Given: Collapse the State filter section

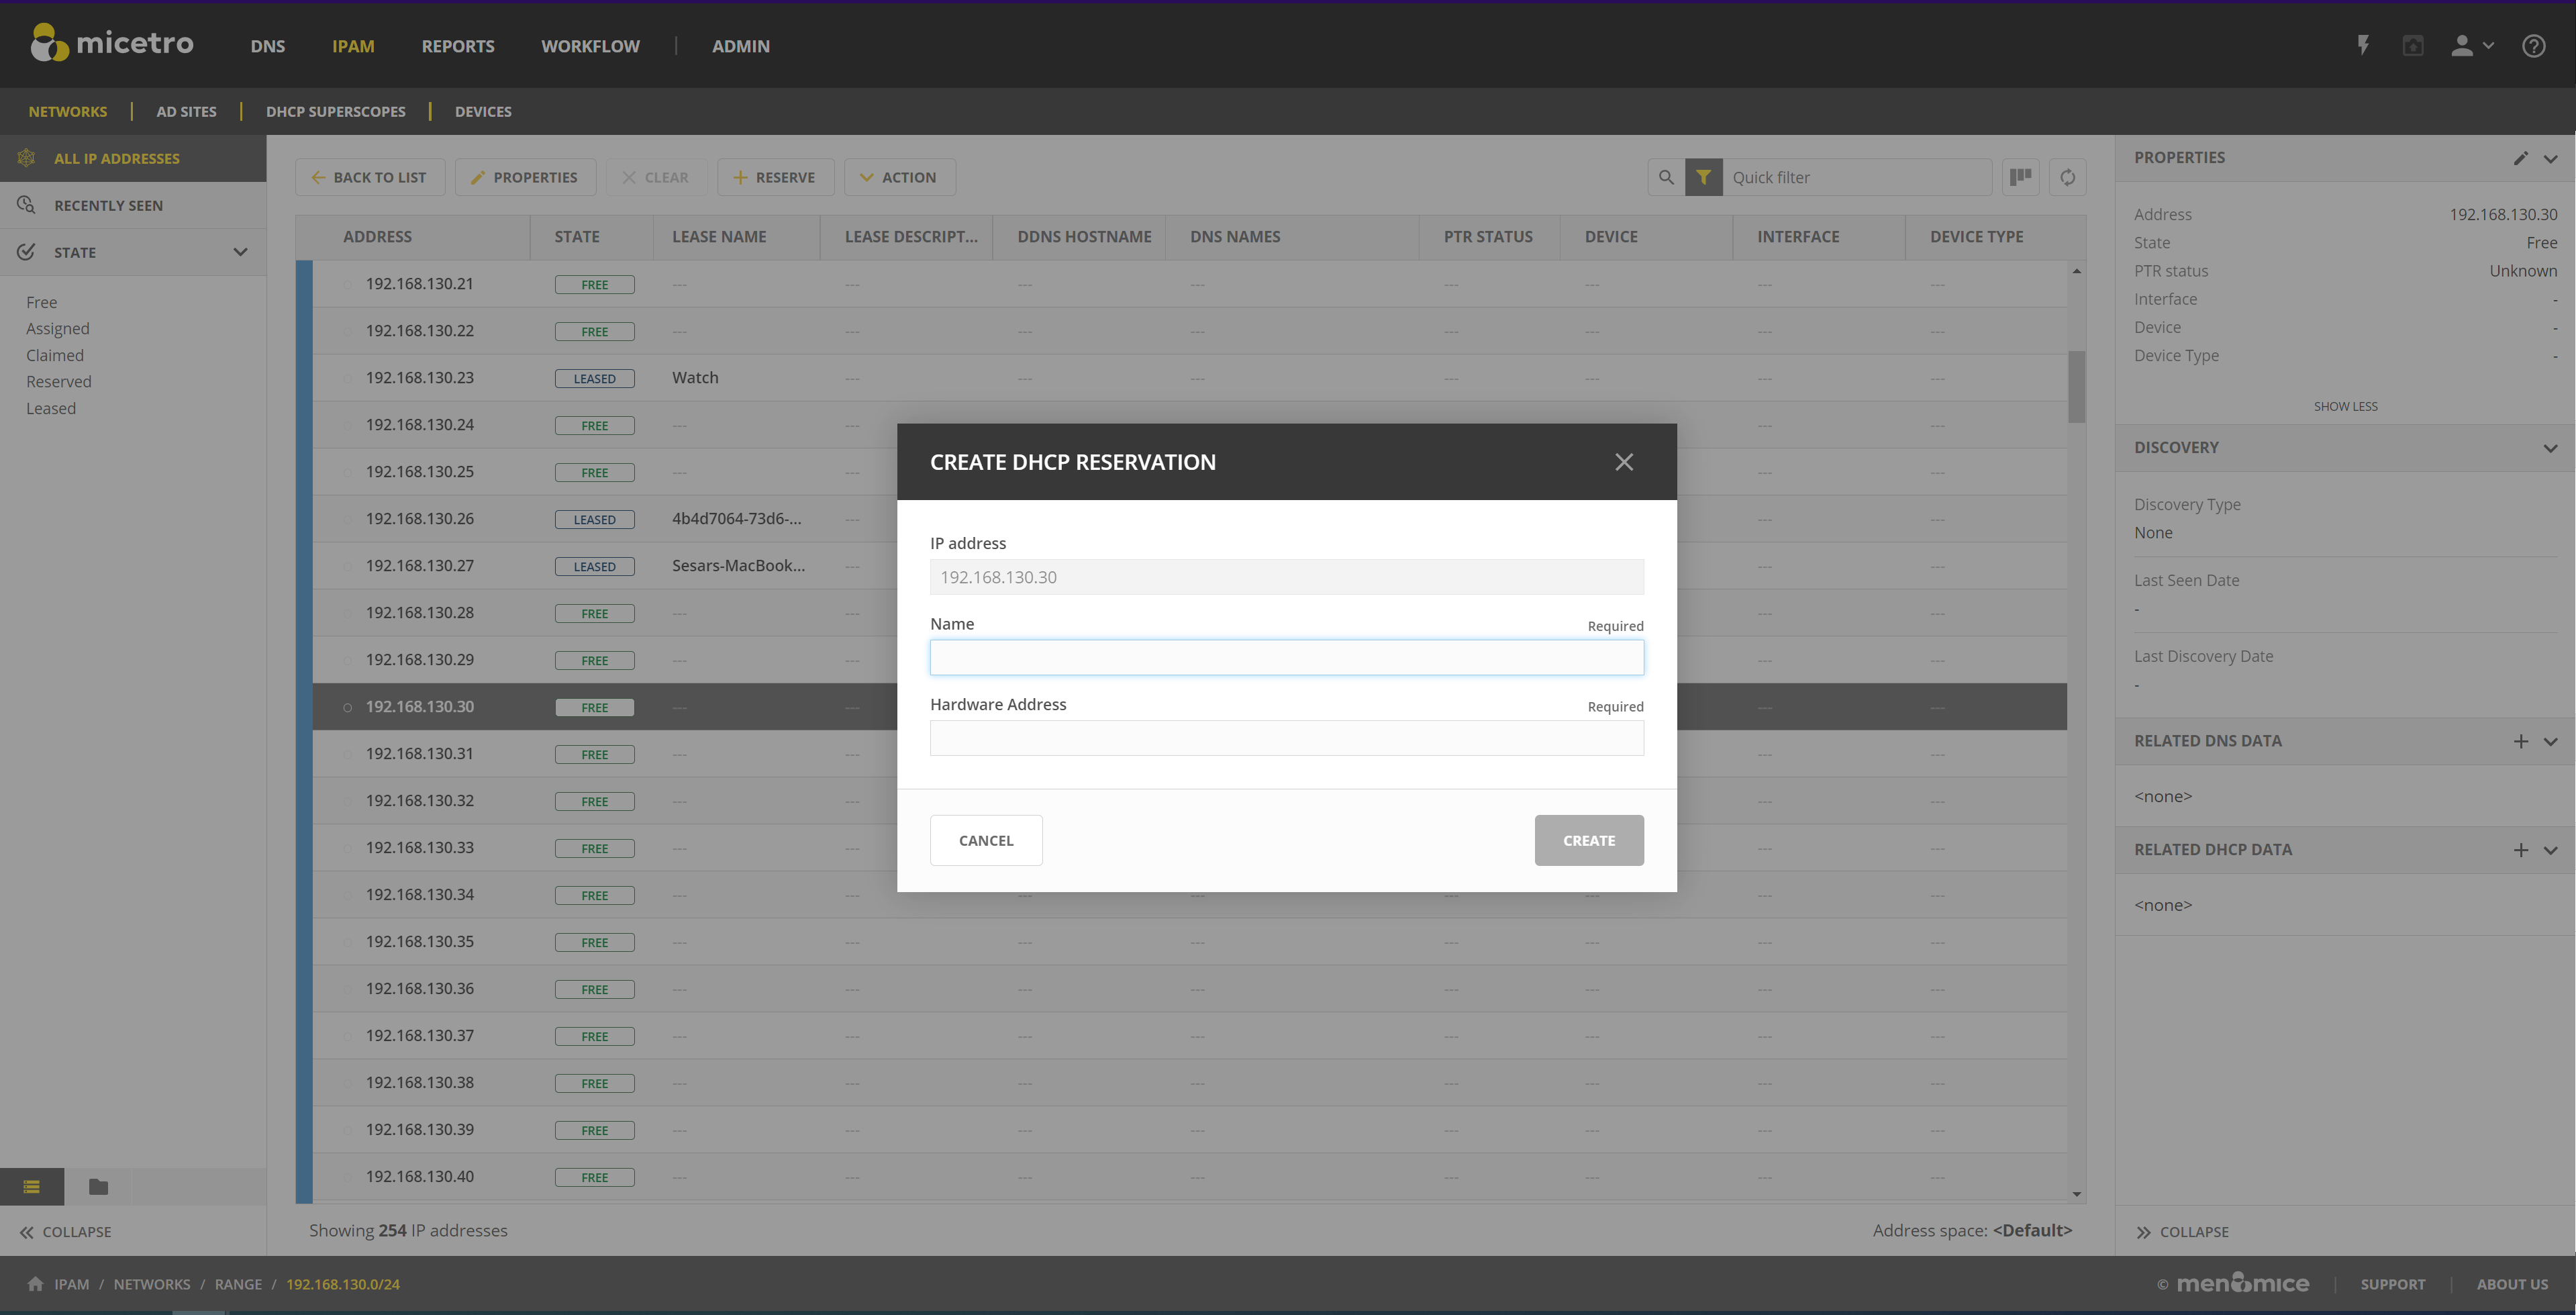Looking at the screenshot, I should pos(240,252).
